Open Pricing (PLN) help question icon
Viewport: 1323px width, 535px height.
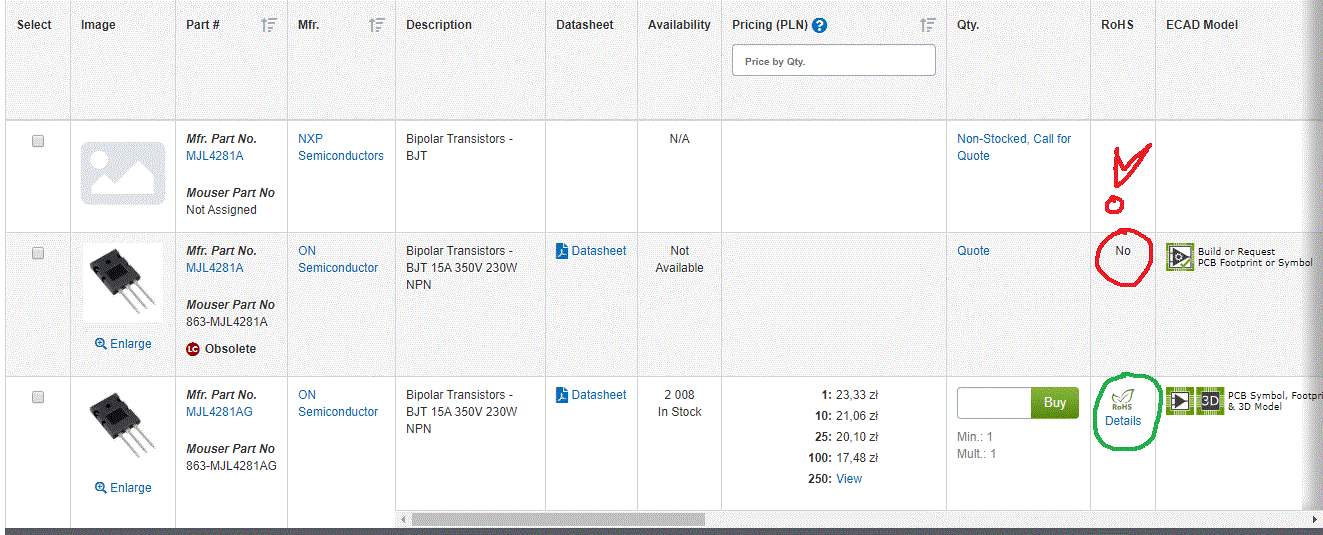click(820, 25)
